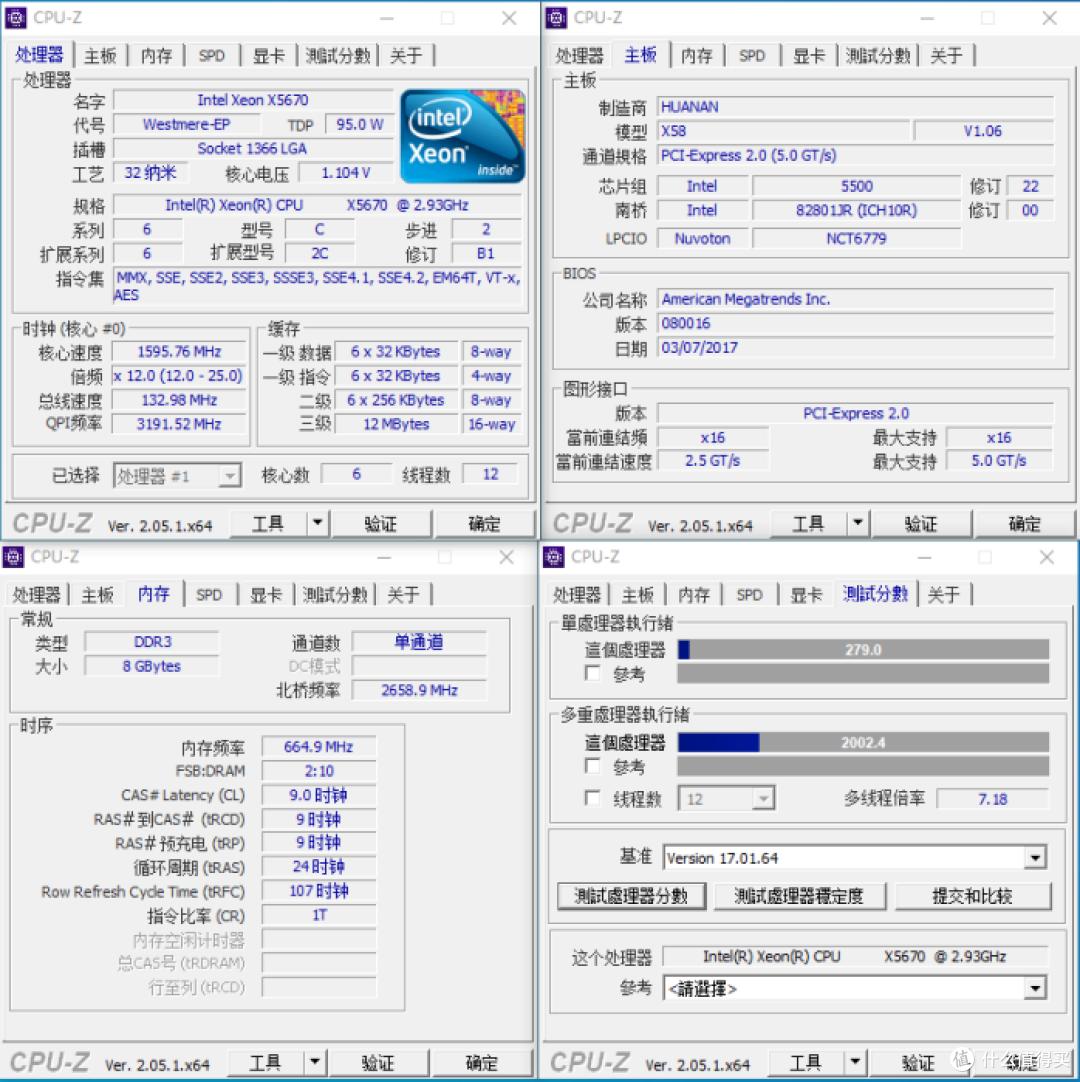Click the Intel Xeon inside logo
Viewport: 1080px width, 1082px height.
coord(462,135)
